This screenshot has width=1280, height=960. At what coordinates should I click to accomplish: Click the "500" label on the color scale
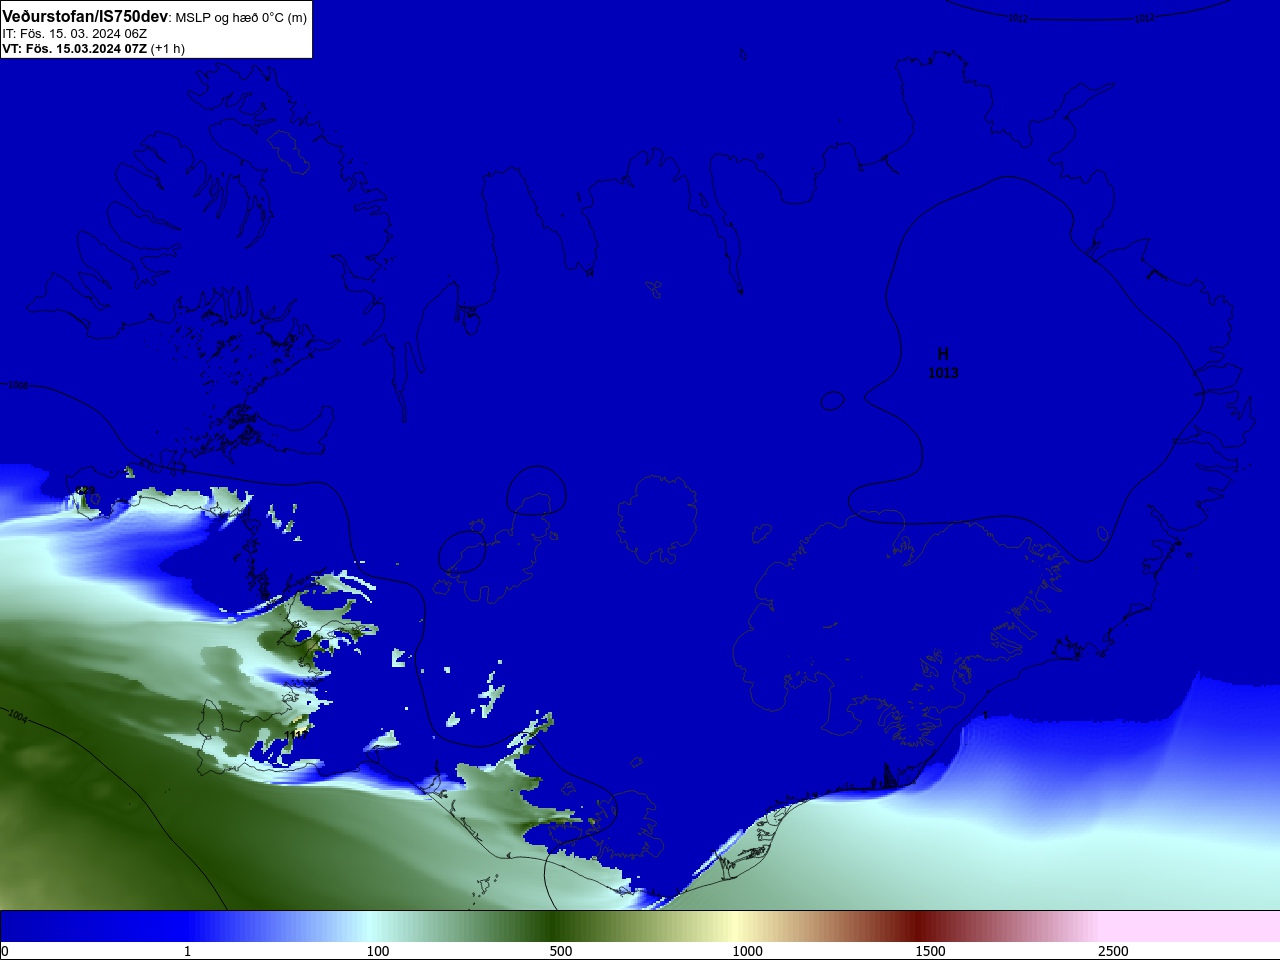(x=561, y=951)
